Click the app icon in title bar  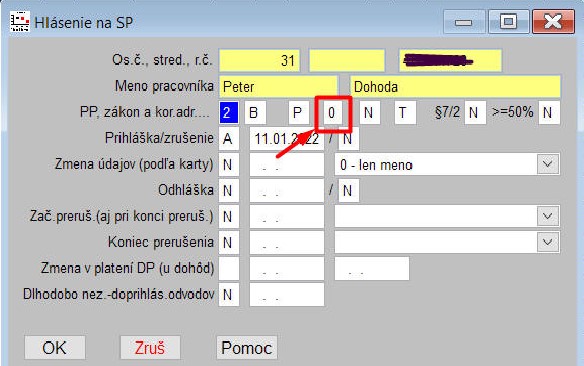pyautogui.click(x=19, y=22)
